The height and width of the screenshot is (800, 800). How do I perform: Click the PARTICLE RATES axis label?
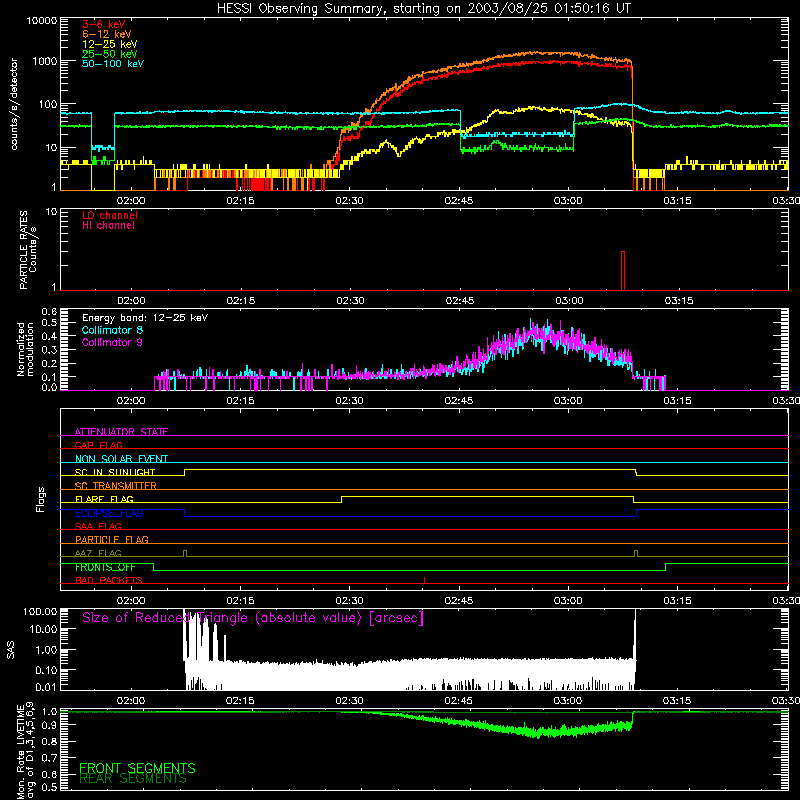point(28,250)
